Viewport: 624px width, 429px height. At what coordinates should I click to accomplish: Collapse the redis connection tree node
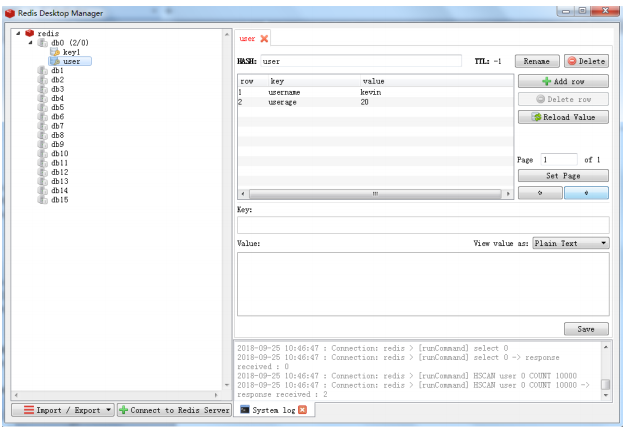[x=18, y=33]
